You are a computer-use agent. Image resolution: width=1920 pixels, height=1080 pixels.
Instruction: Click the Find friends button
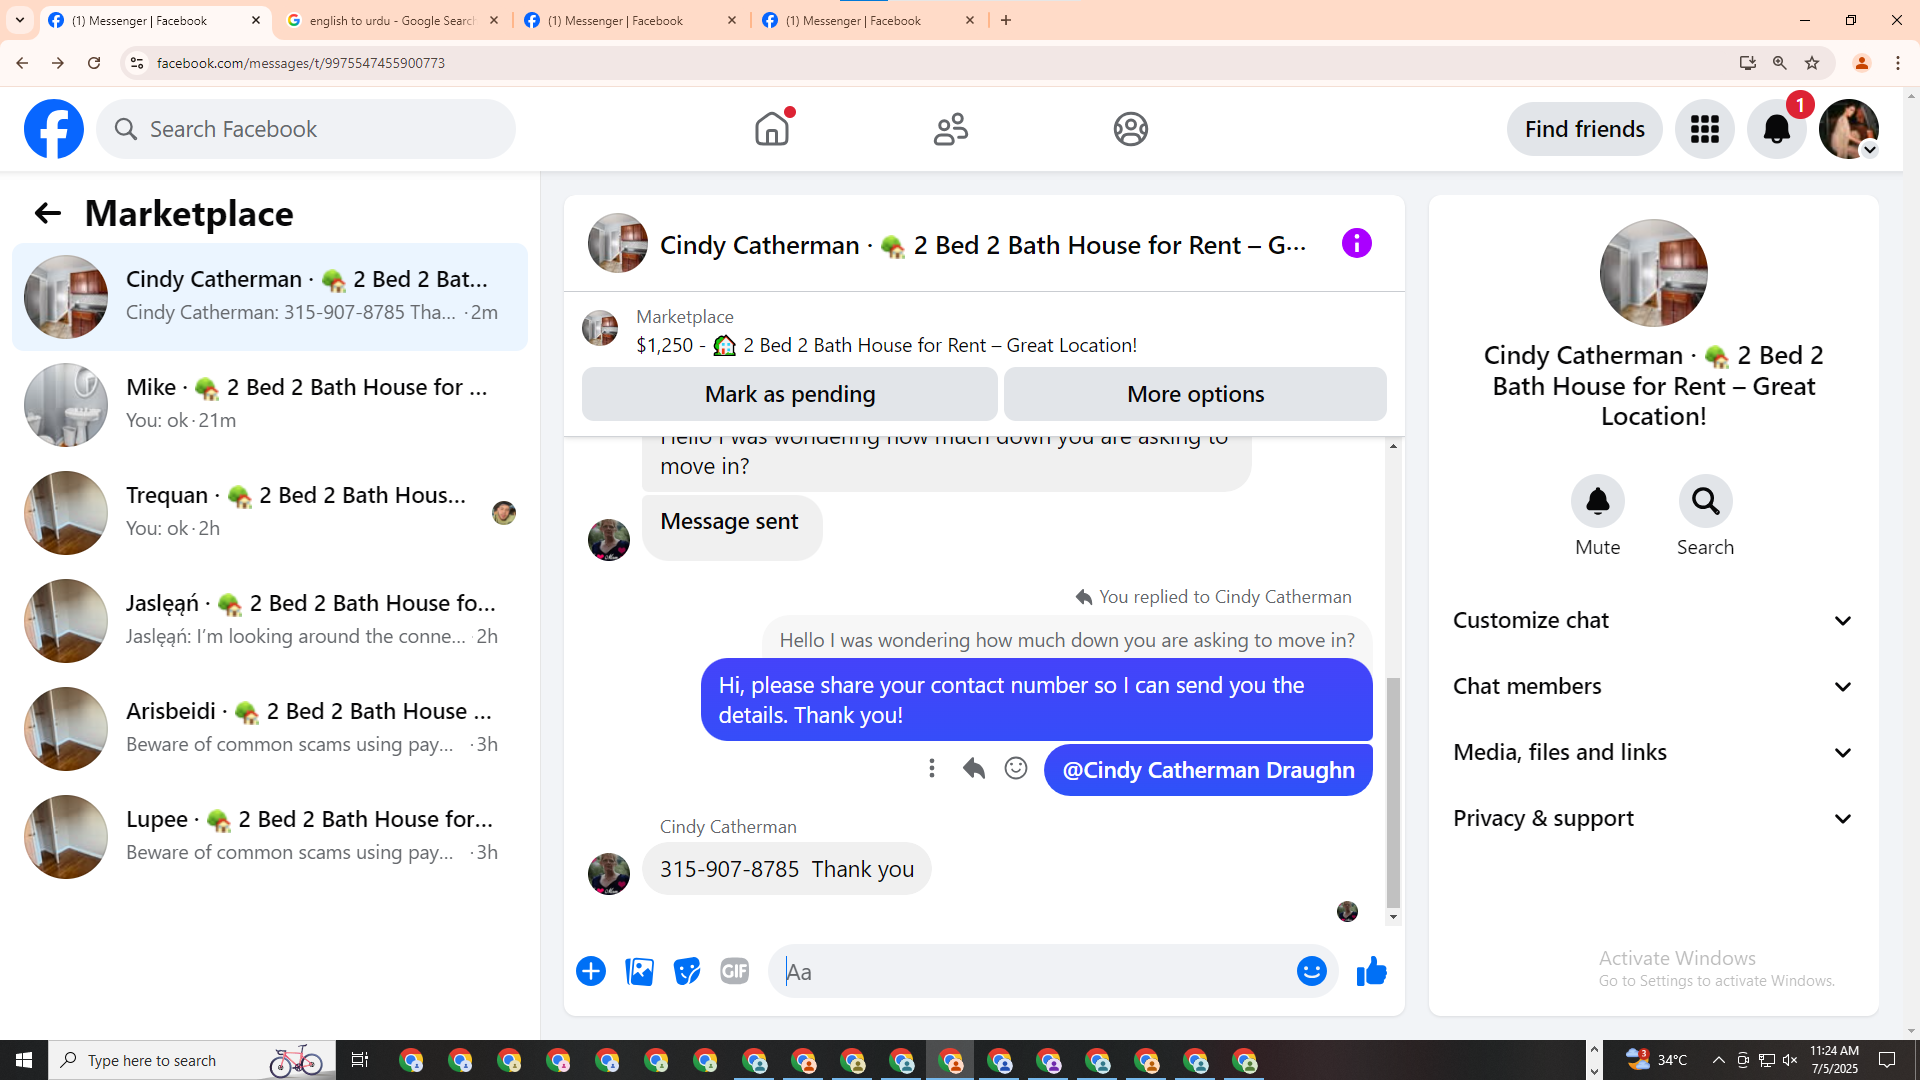(x=1584, y=129)
